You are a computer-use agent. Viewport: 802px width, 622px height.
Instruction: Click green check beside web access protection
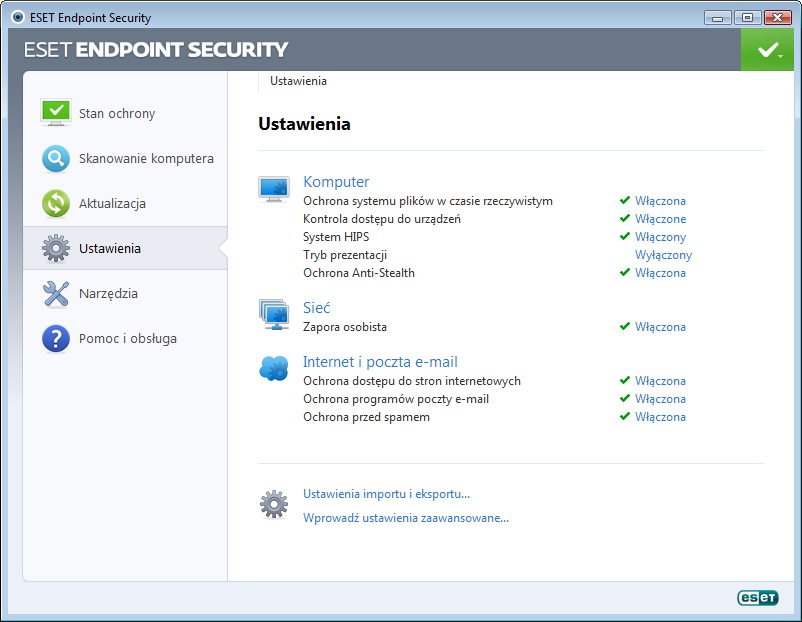625,381
